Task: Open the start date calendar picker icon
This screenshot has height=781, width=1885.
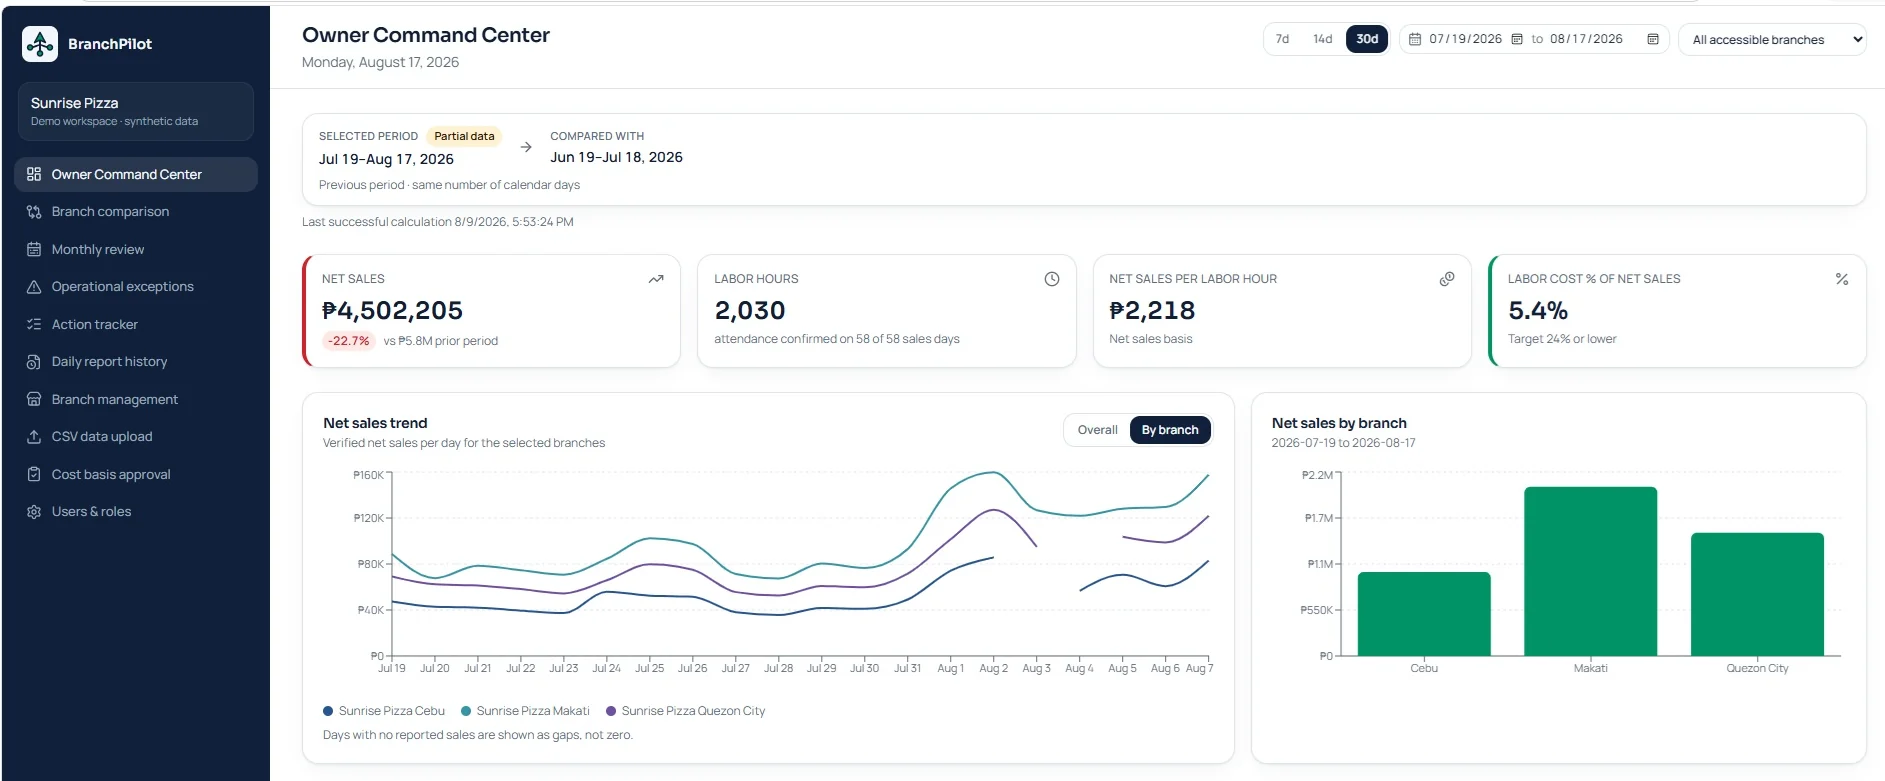Action: tap(1517, 39)
